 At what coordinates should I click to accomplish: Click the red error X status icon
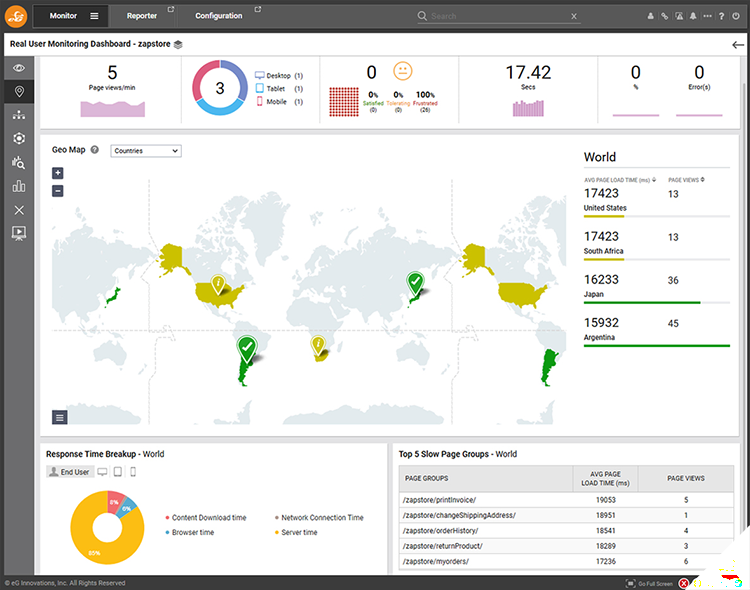pos(684,583)
